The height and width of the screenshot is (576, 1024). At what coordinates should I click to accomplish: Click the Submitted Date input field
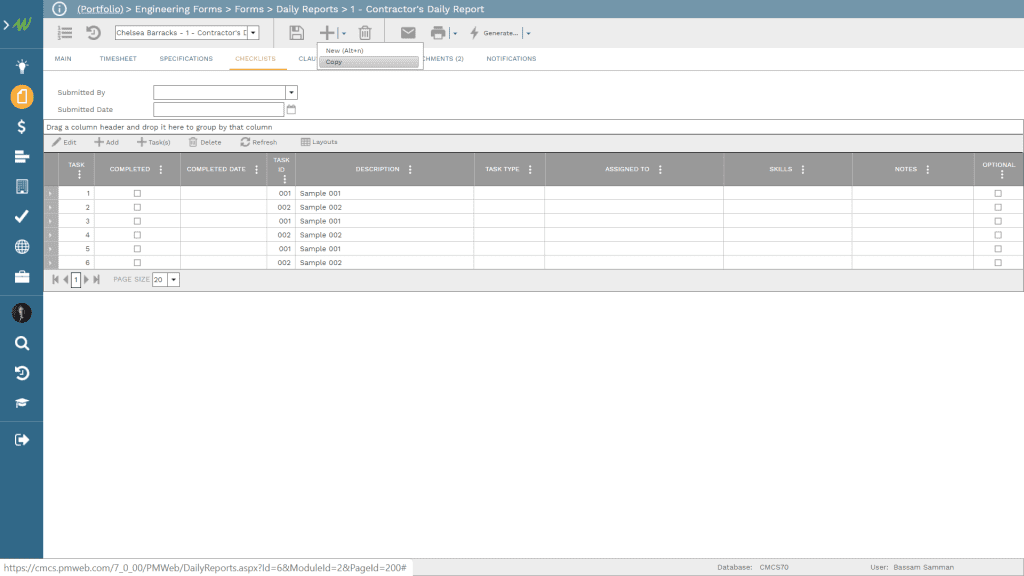click(x=219, y=110)
